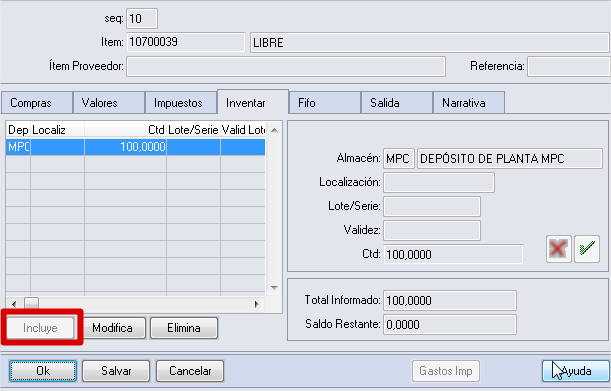The height and width of the screenshot is (391, 611).
Task: Click the Item code field 10700039
Action: click(x=186, y=42)
